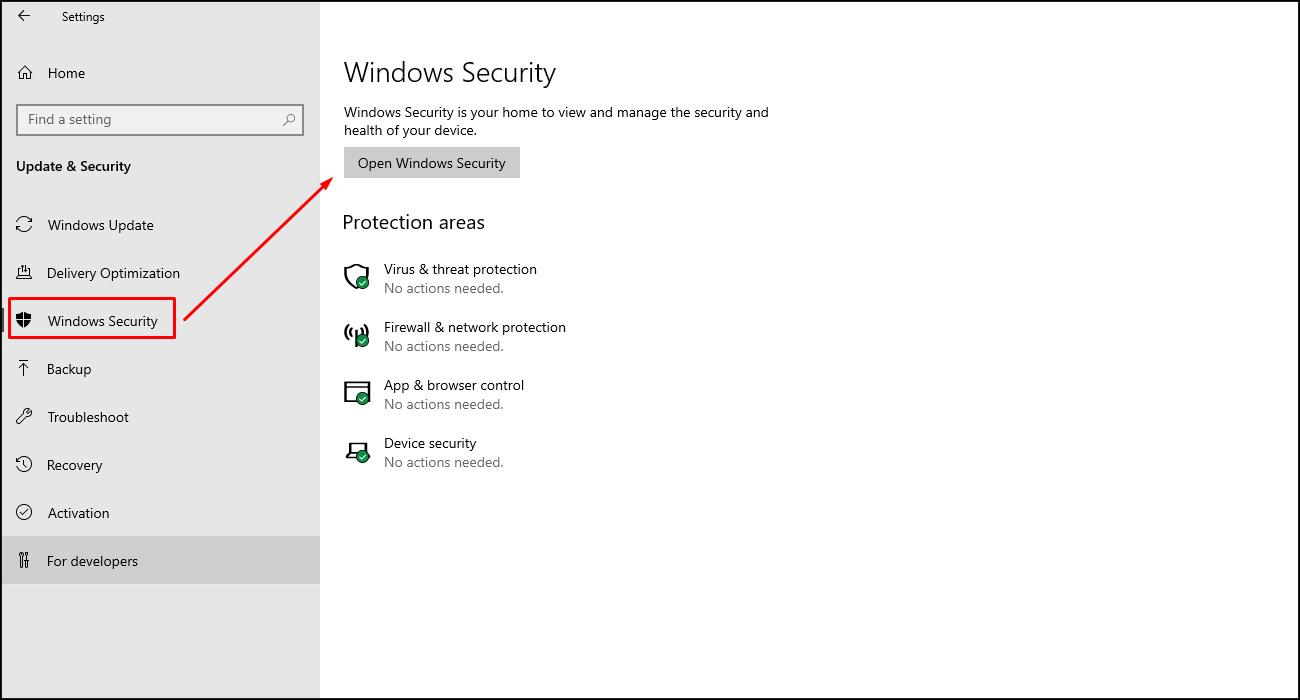Focus the Find a setting search box
The height and width of the screenshot is (700, 1300).
(160, 120)
